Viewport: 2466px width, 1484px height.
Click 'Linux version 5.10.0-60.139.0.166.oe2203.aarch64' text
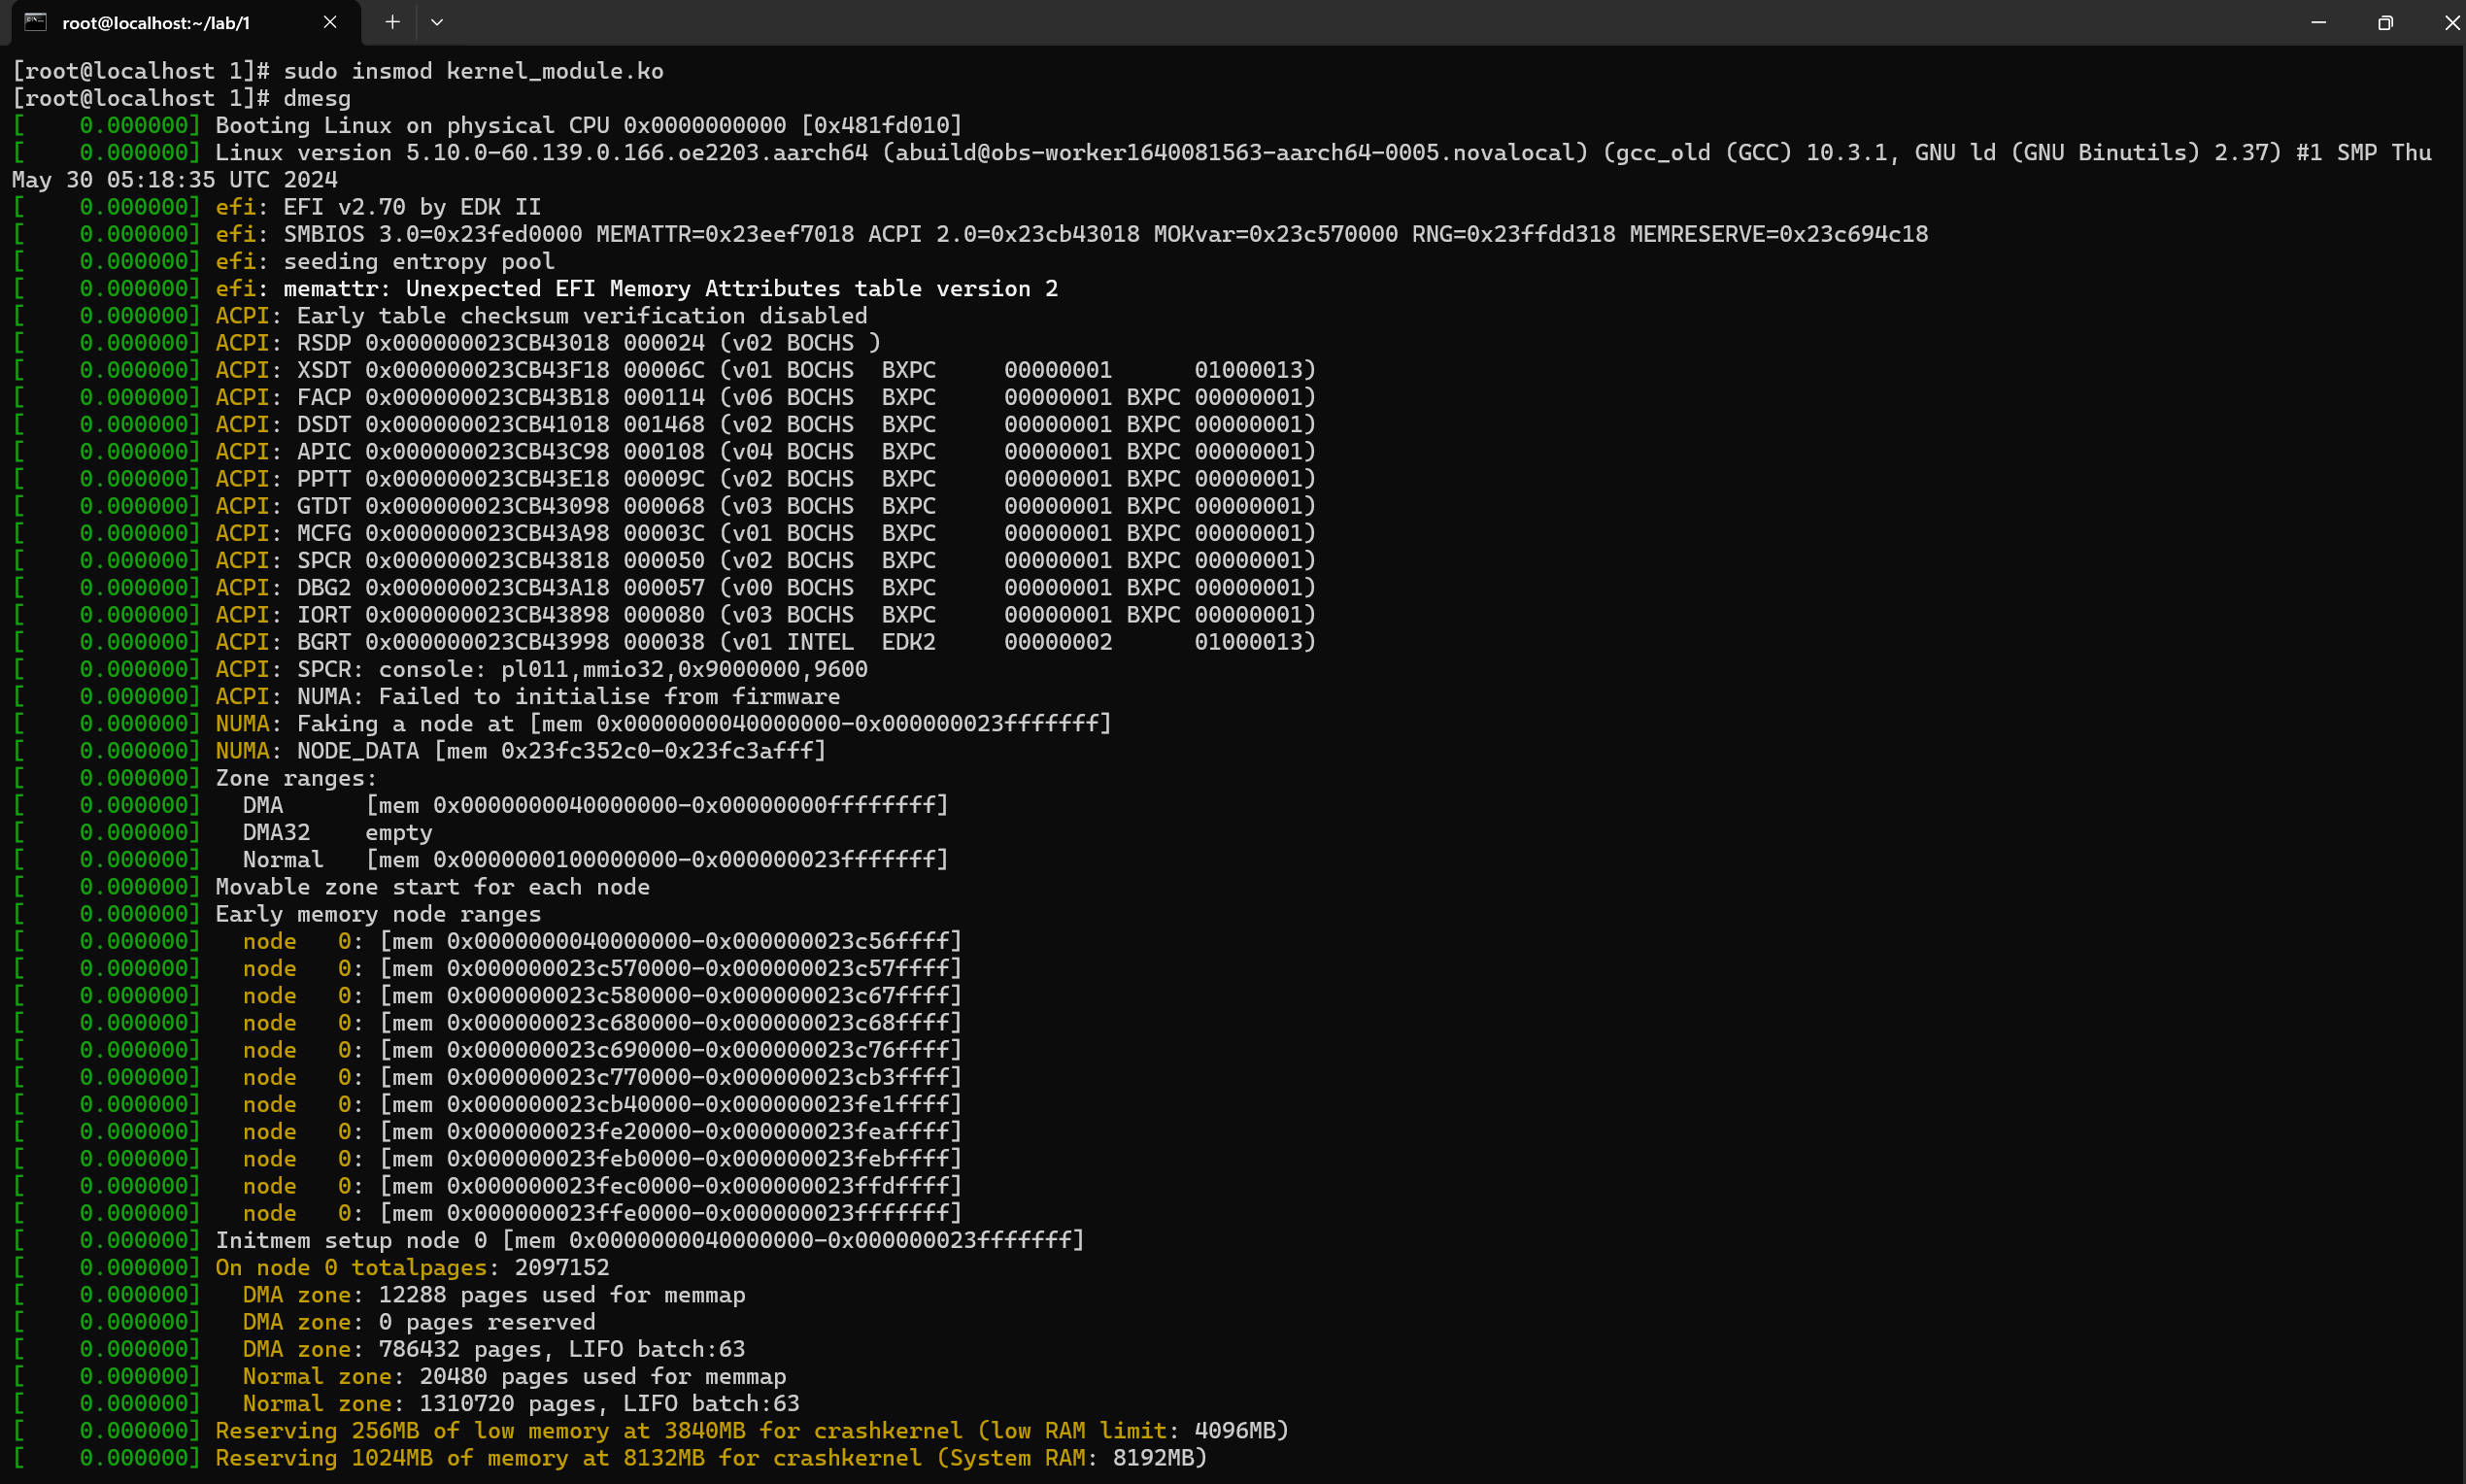coord(541,152)
